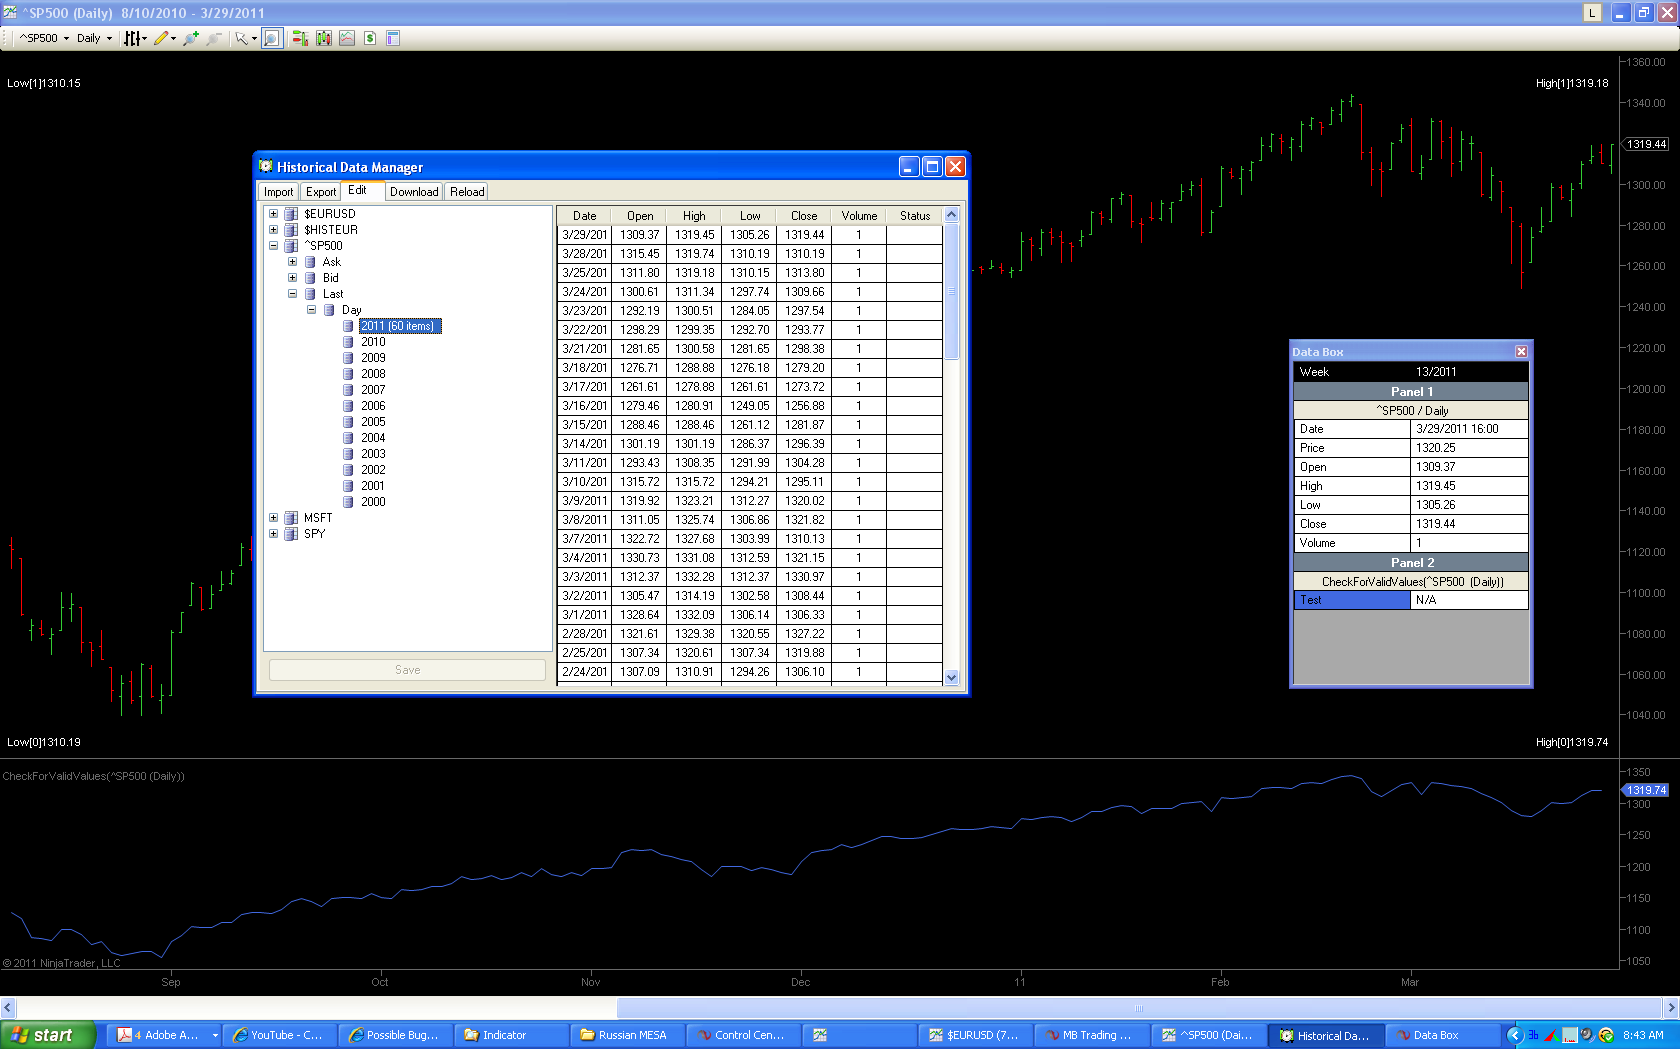The height and width of the screenshot is (1049, 1680).
Task: Click the 1319.44 price marker on axis
Action: (x=1646, y=144)
